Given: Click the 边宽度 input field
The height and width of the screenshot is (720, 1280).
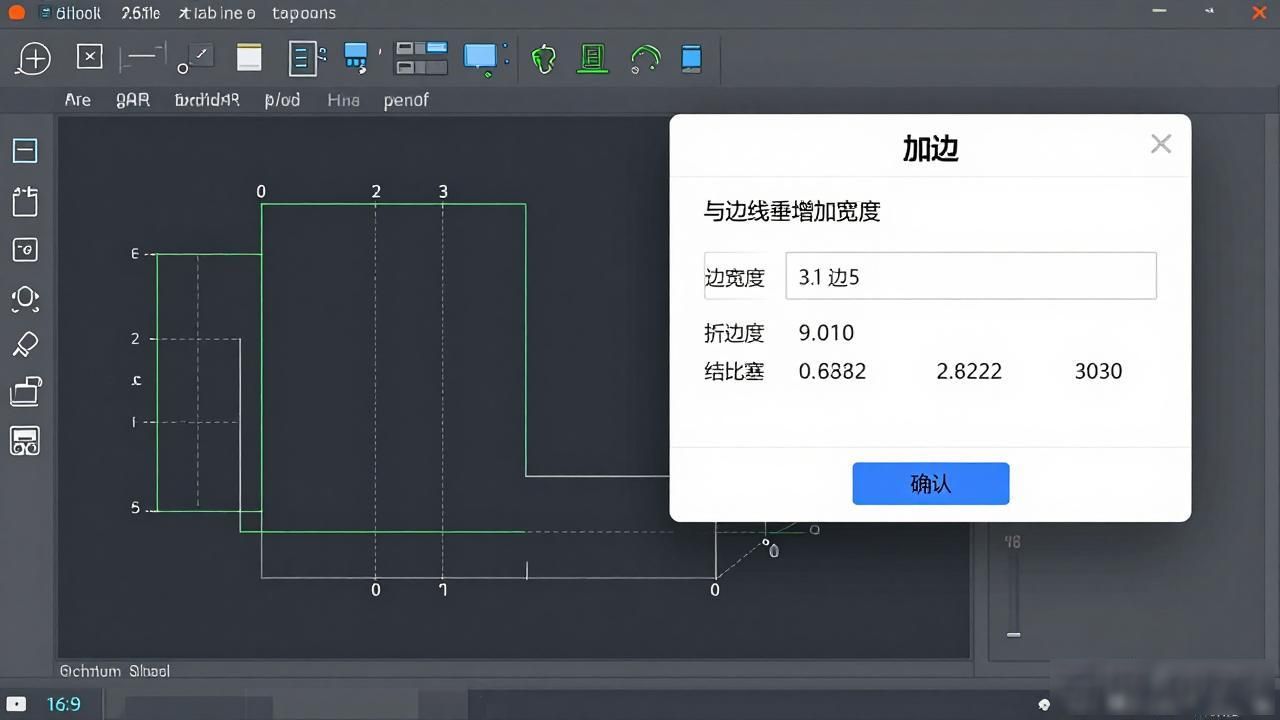Looking at the screenshot, I should tap(971, 276).
